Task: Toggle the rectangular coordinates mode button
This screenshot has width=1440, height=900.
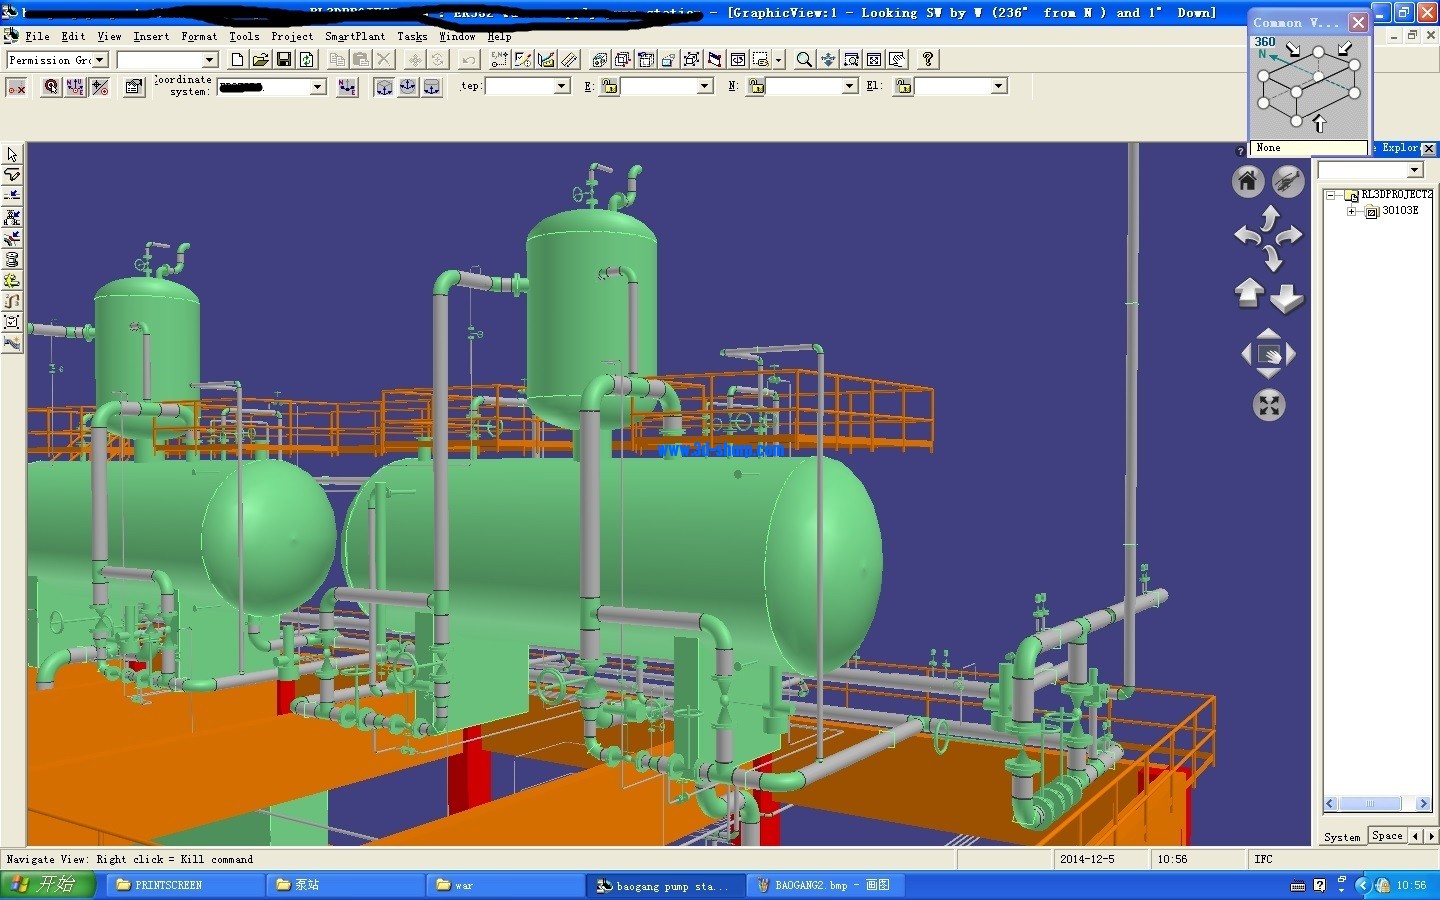Action: (x=384, y=87)
